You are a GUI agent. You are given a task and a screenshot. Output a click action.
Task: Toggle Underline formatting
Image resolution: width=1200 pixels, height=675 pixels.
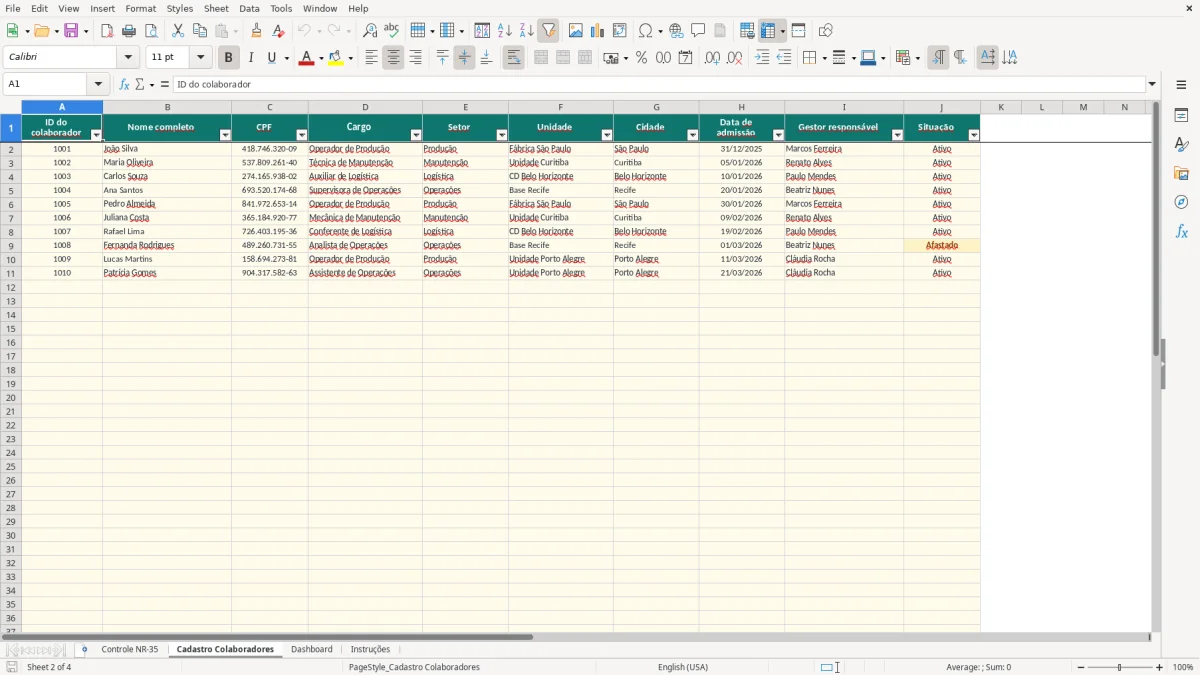[271, 58]
